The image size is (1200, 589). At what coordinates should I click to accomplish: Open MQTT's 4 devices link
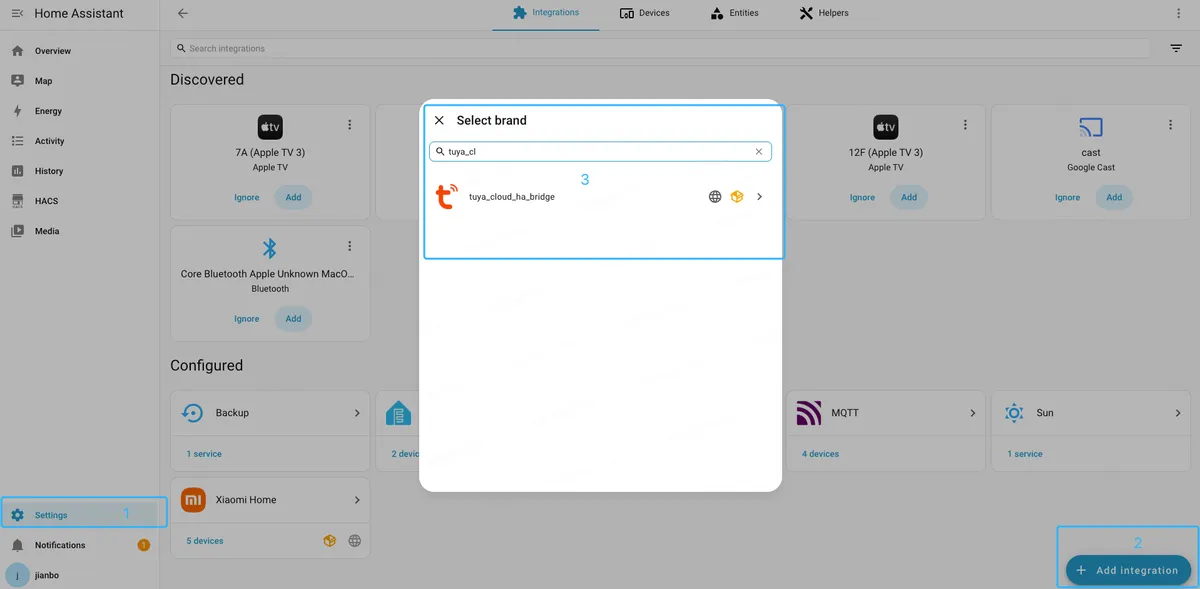click(x=820, y=454)
